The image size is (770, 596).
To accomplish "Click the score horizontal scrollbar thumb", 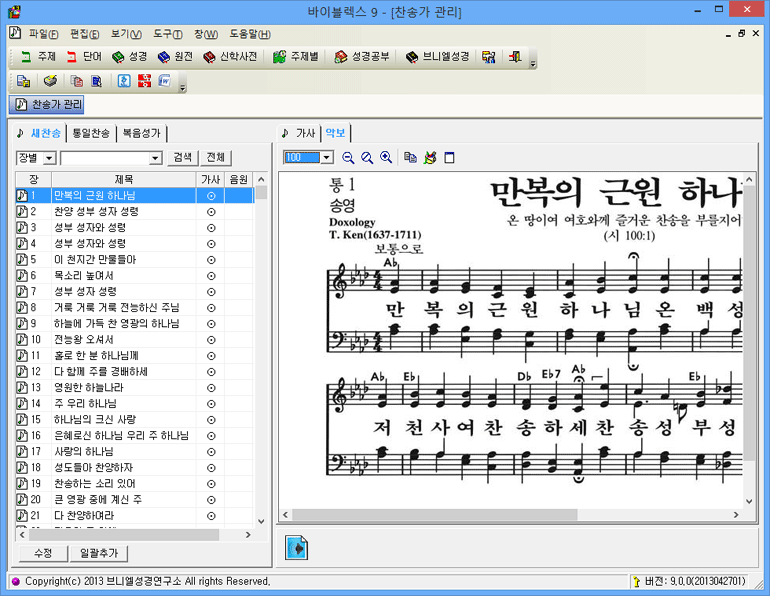I will click(x=435, y=515).
